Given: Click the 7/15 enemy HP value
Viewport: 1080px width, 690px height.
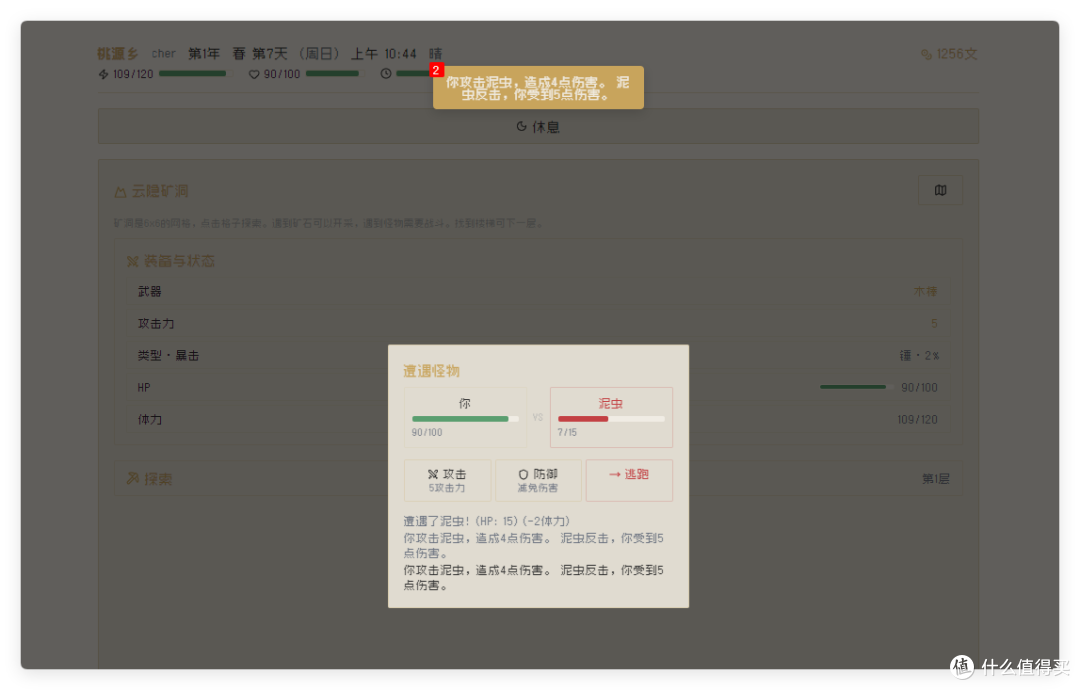Looking at the screenshot, I should [x=567, y=432].
